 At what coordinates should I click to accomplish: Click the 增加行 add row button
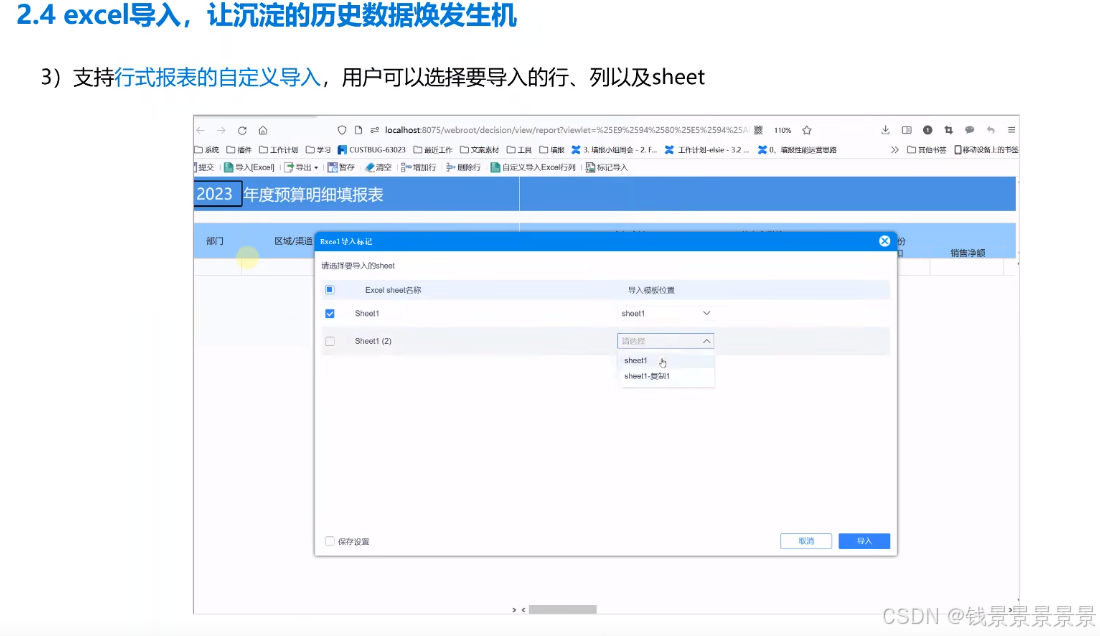[x=419, y=168]
